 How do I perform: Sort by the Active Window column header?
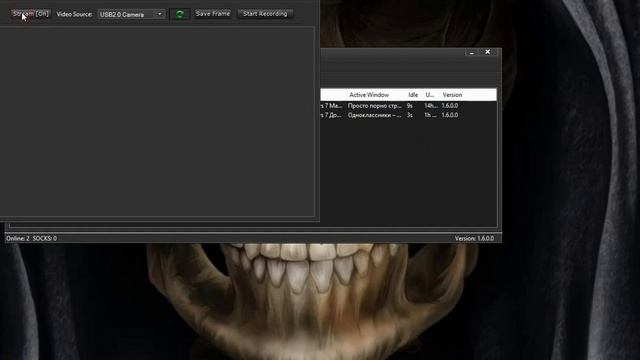[x=369, y=95]
